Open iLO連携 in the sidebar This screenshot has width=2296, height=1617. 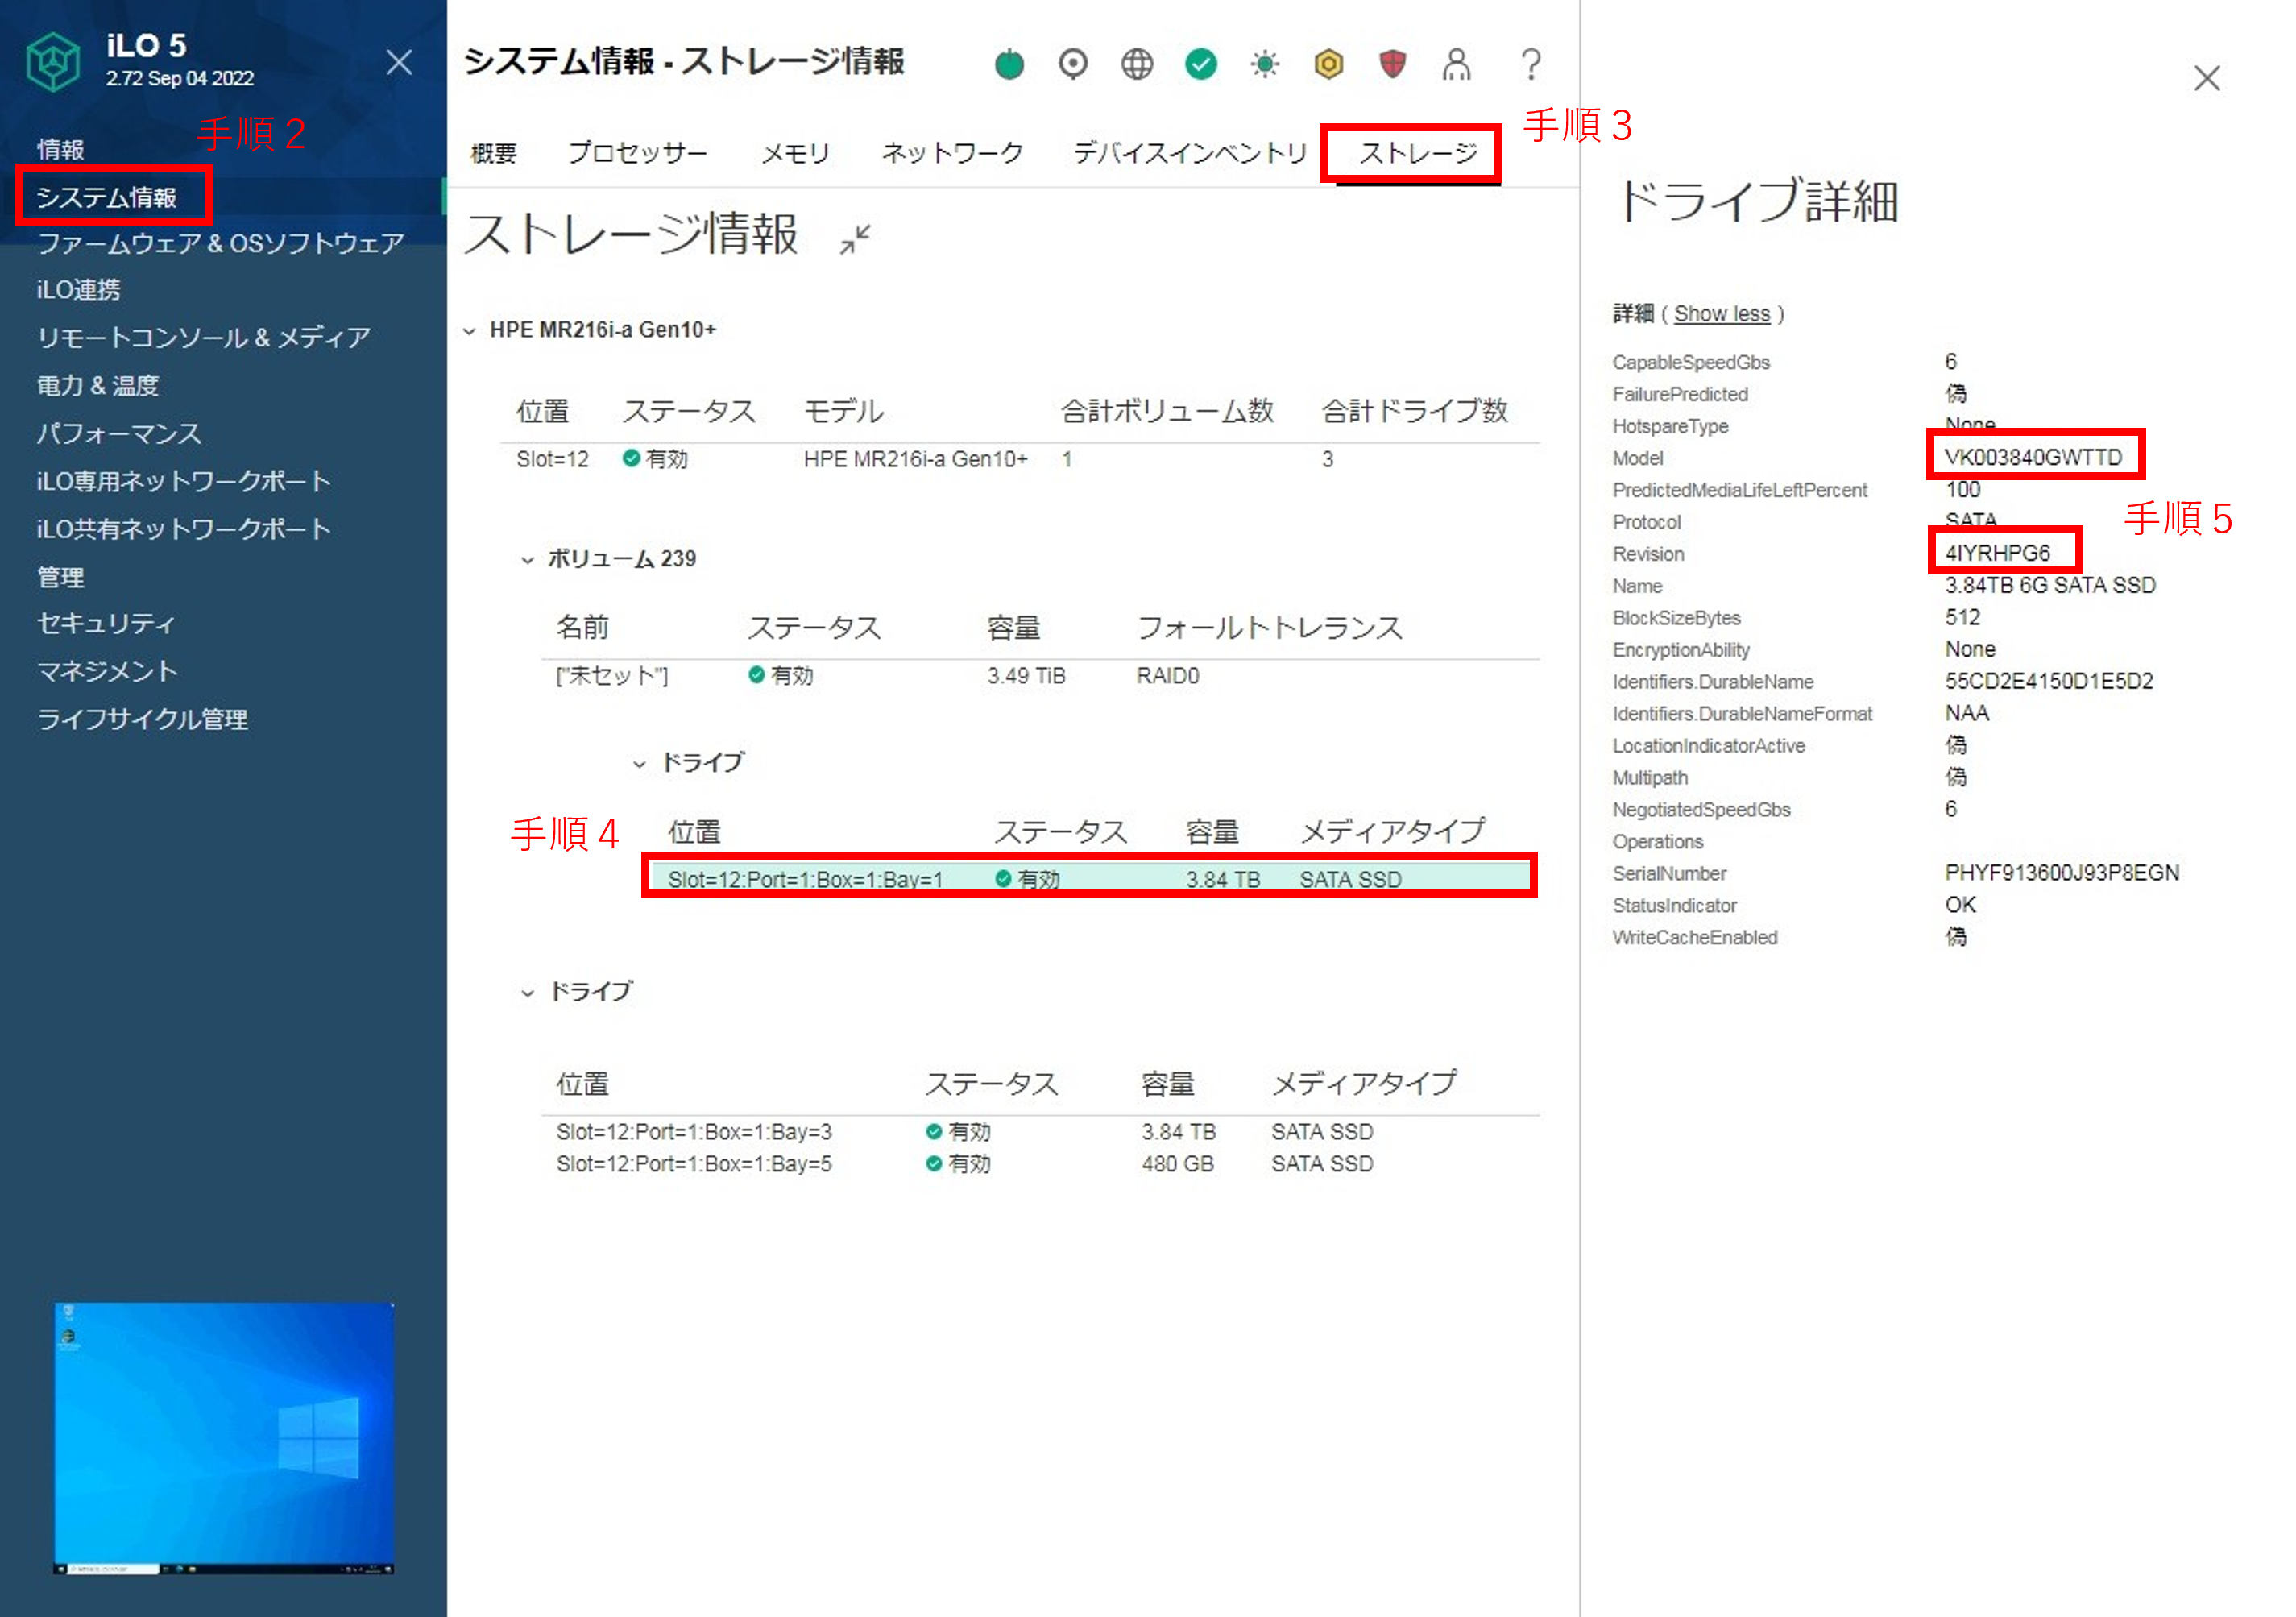[78, 290]
